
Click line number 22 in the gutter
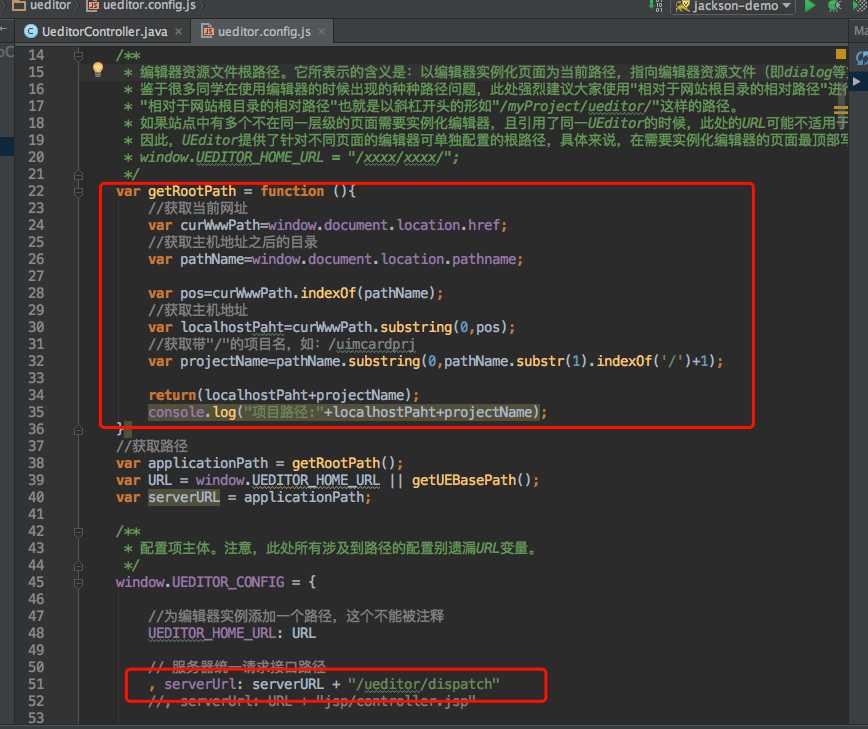click(x=36, y=192)
